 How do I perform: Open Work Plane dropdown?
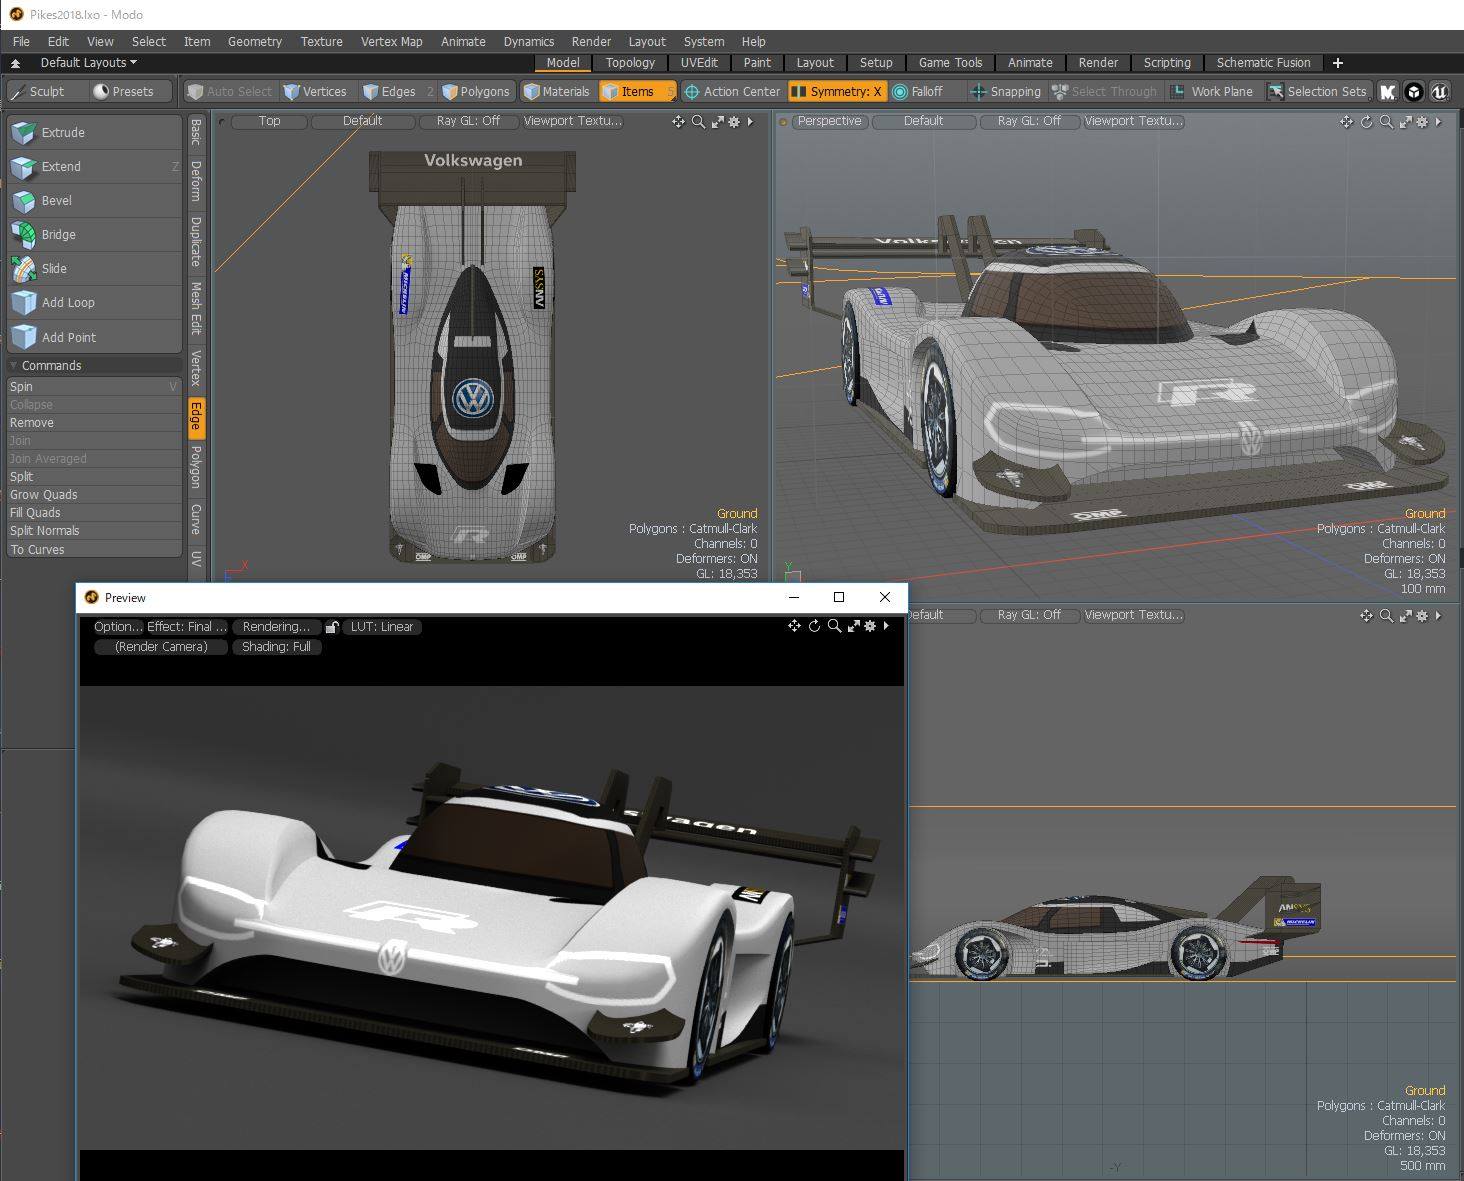pyautogui.click(x=1211, y=91)
